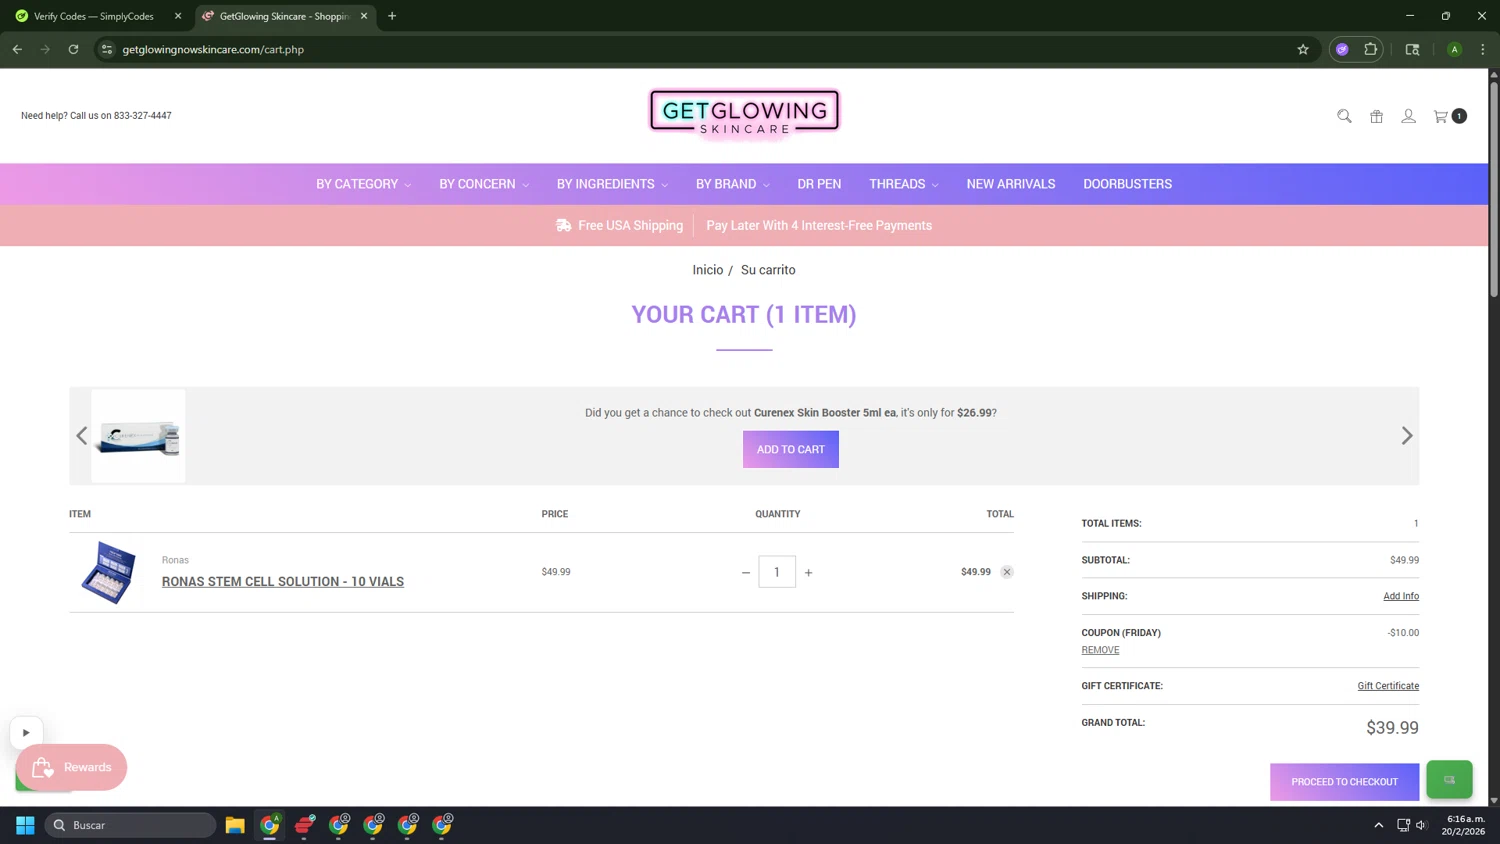Go back in browser history
The height and width of the screenshot is (844, 1500).
(x=17, y=49)
